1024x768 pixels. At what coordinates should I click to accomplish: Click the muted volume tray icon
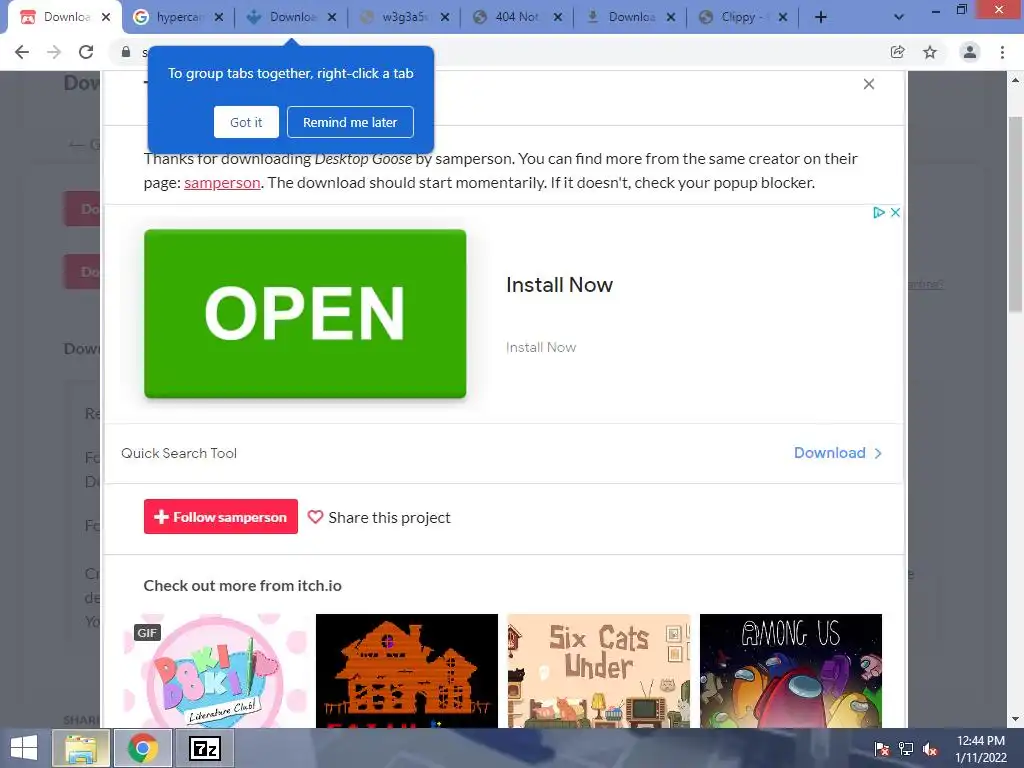tap(930, 749)
